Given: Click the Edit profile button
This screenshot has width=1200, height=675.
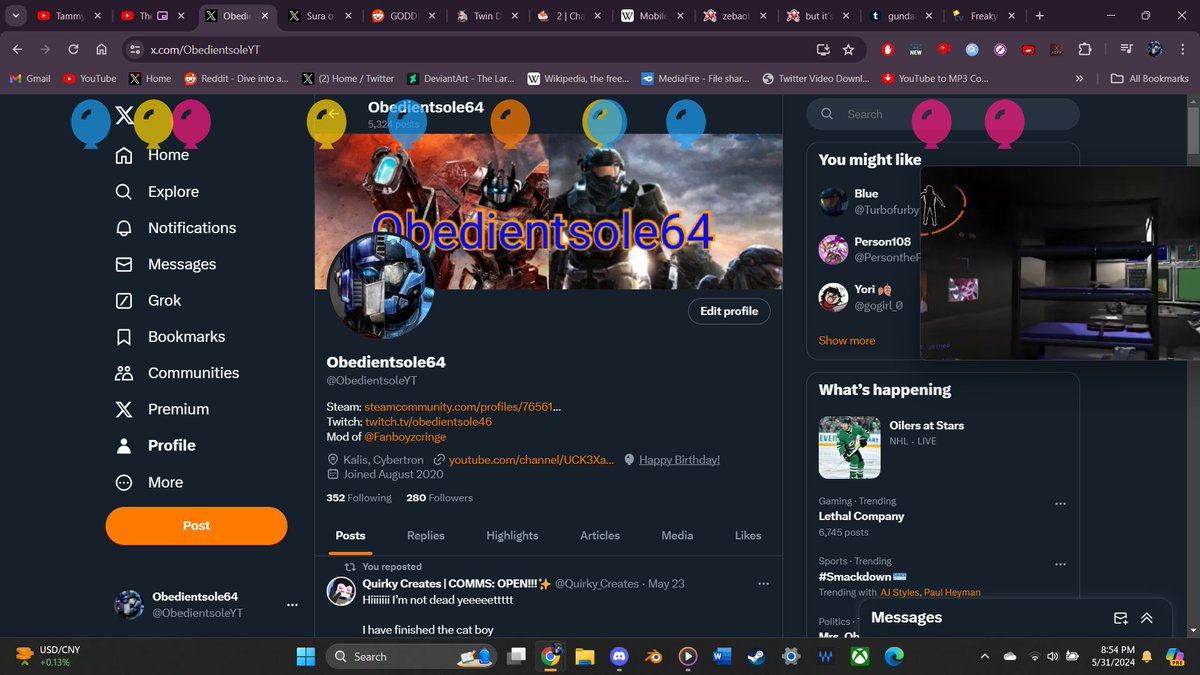Looking at the screenshot, I should (x=729, y=311).
